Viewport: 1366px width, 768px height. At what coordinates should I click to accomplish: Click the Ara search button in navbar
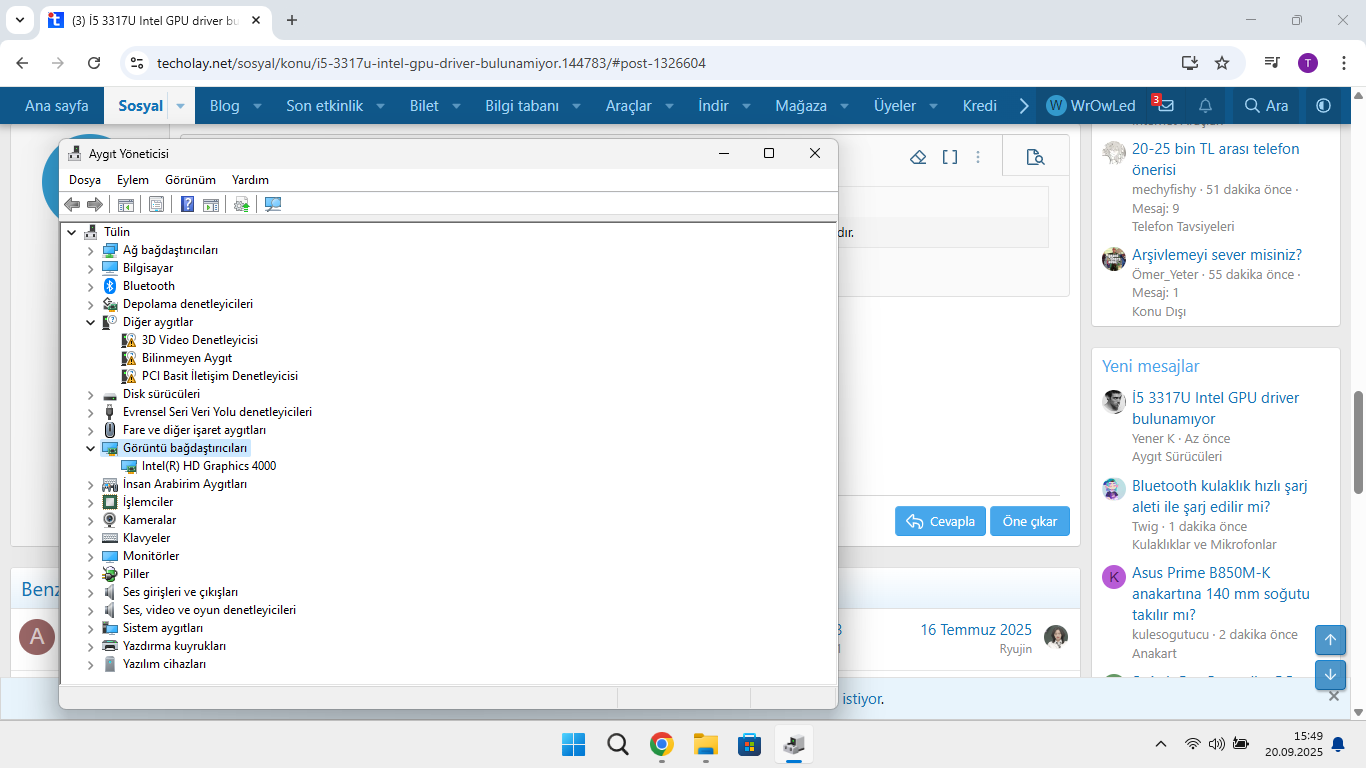[x=1266, y=105]
